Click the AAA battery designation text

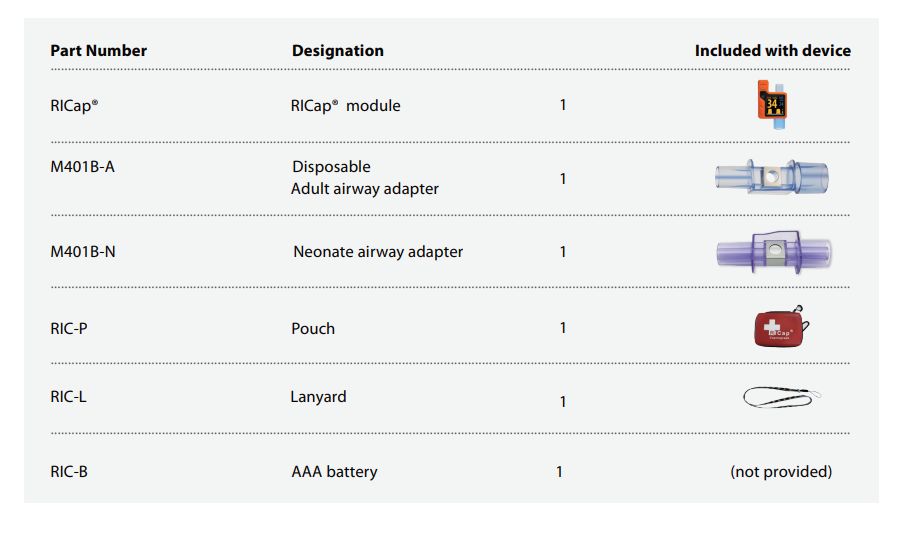[334, 471]
